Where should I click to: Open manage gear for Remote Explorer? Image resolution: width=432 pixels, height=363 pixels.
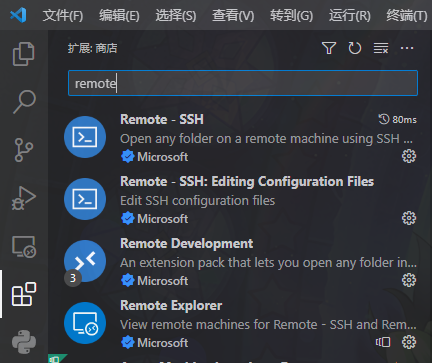point(409,342)
